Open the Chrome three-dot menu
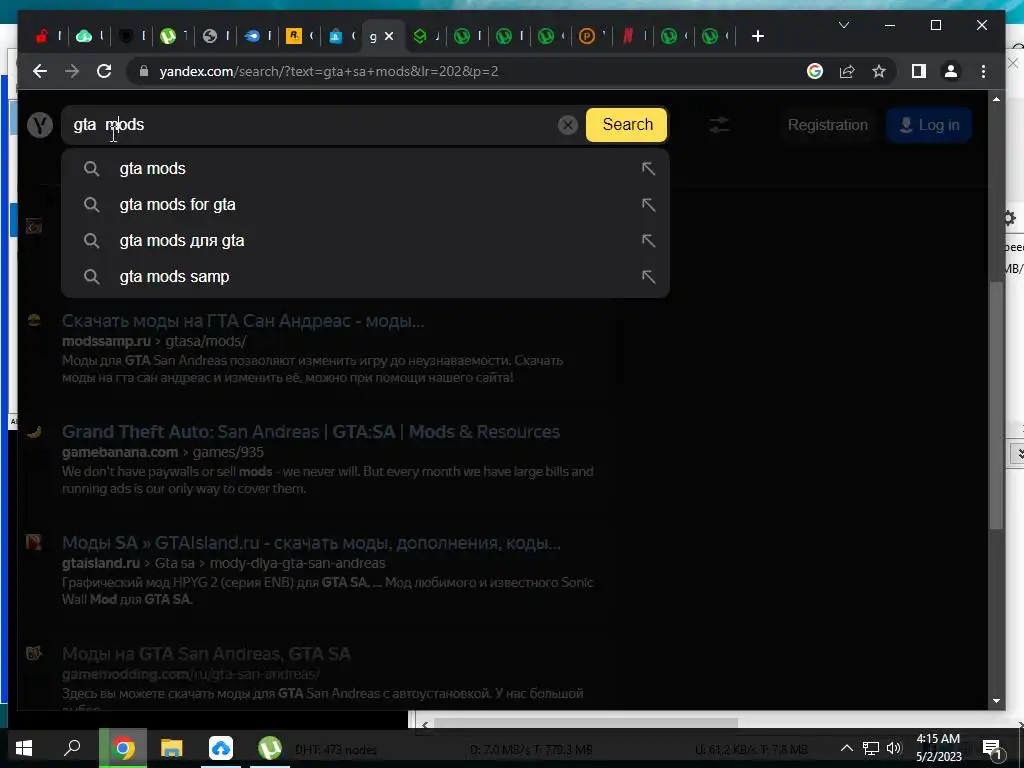Screen dimensions: 1024x768 point(984,71)
